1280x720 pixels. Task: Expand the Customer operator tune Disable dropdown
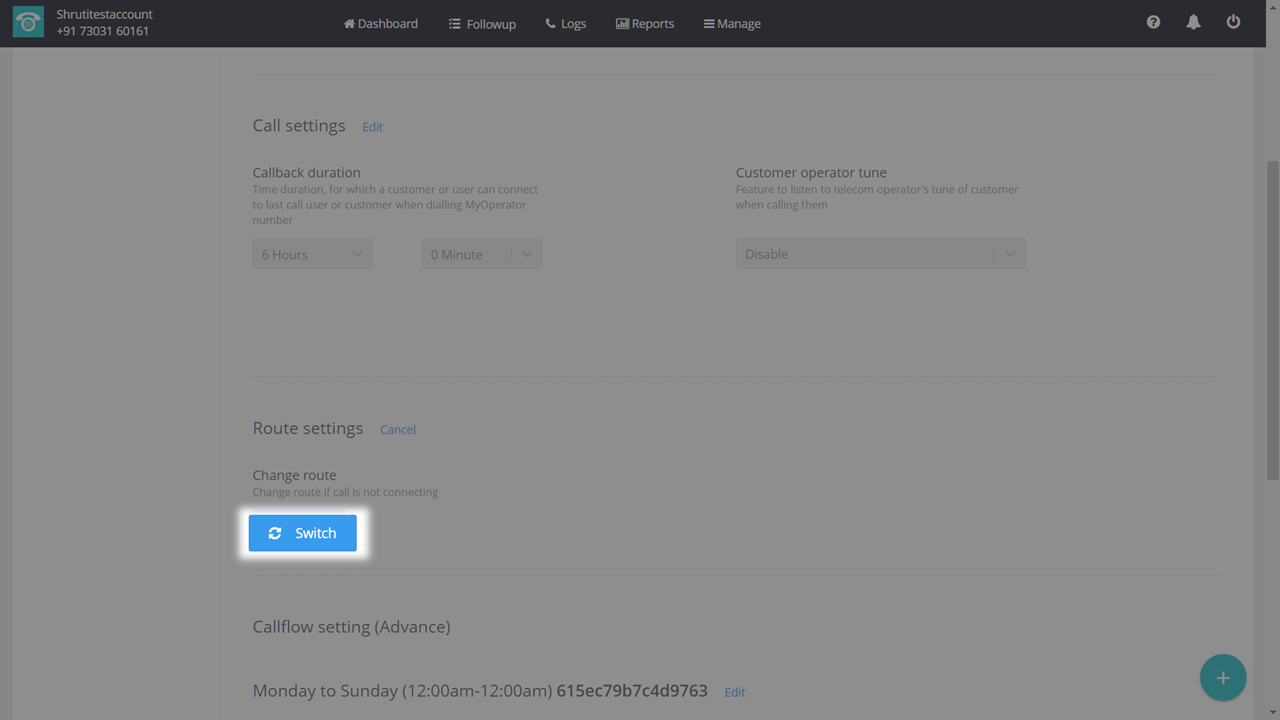[x=880, y=254]
